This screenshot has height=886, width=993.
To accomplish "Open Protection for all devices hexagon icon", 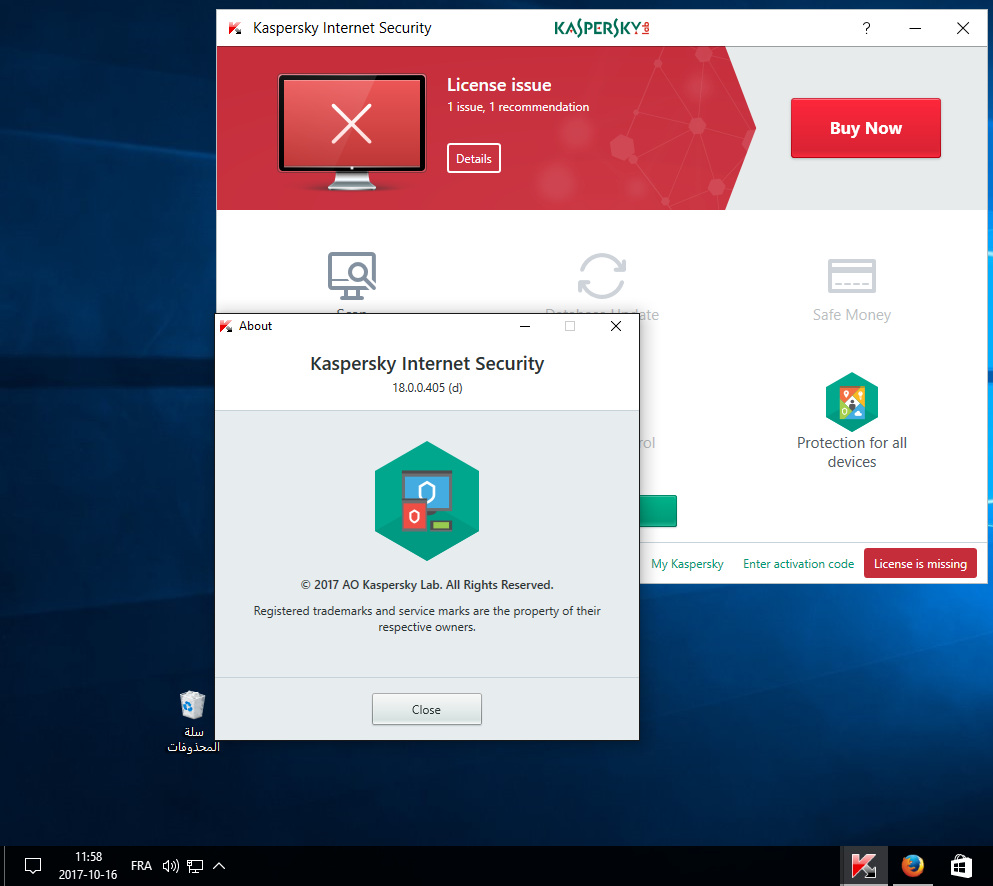I will tap(852, 402).
